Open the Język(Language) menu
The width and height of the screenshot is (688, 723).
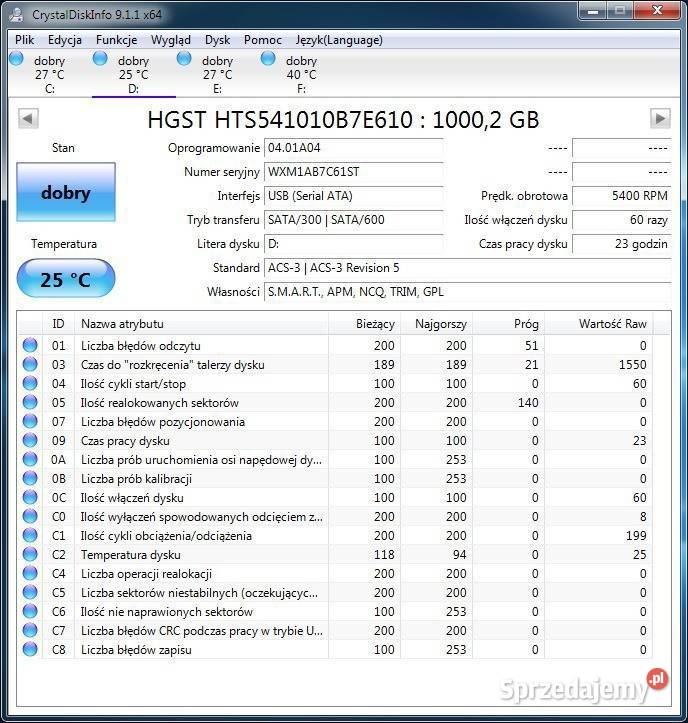pyautogui.click(x=339, y=40)
